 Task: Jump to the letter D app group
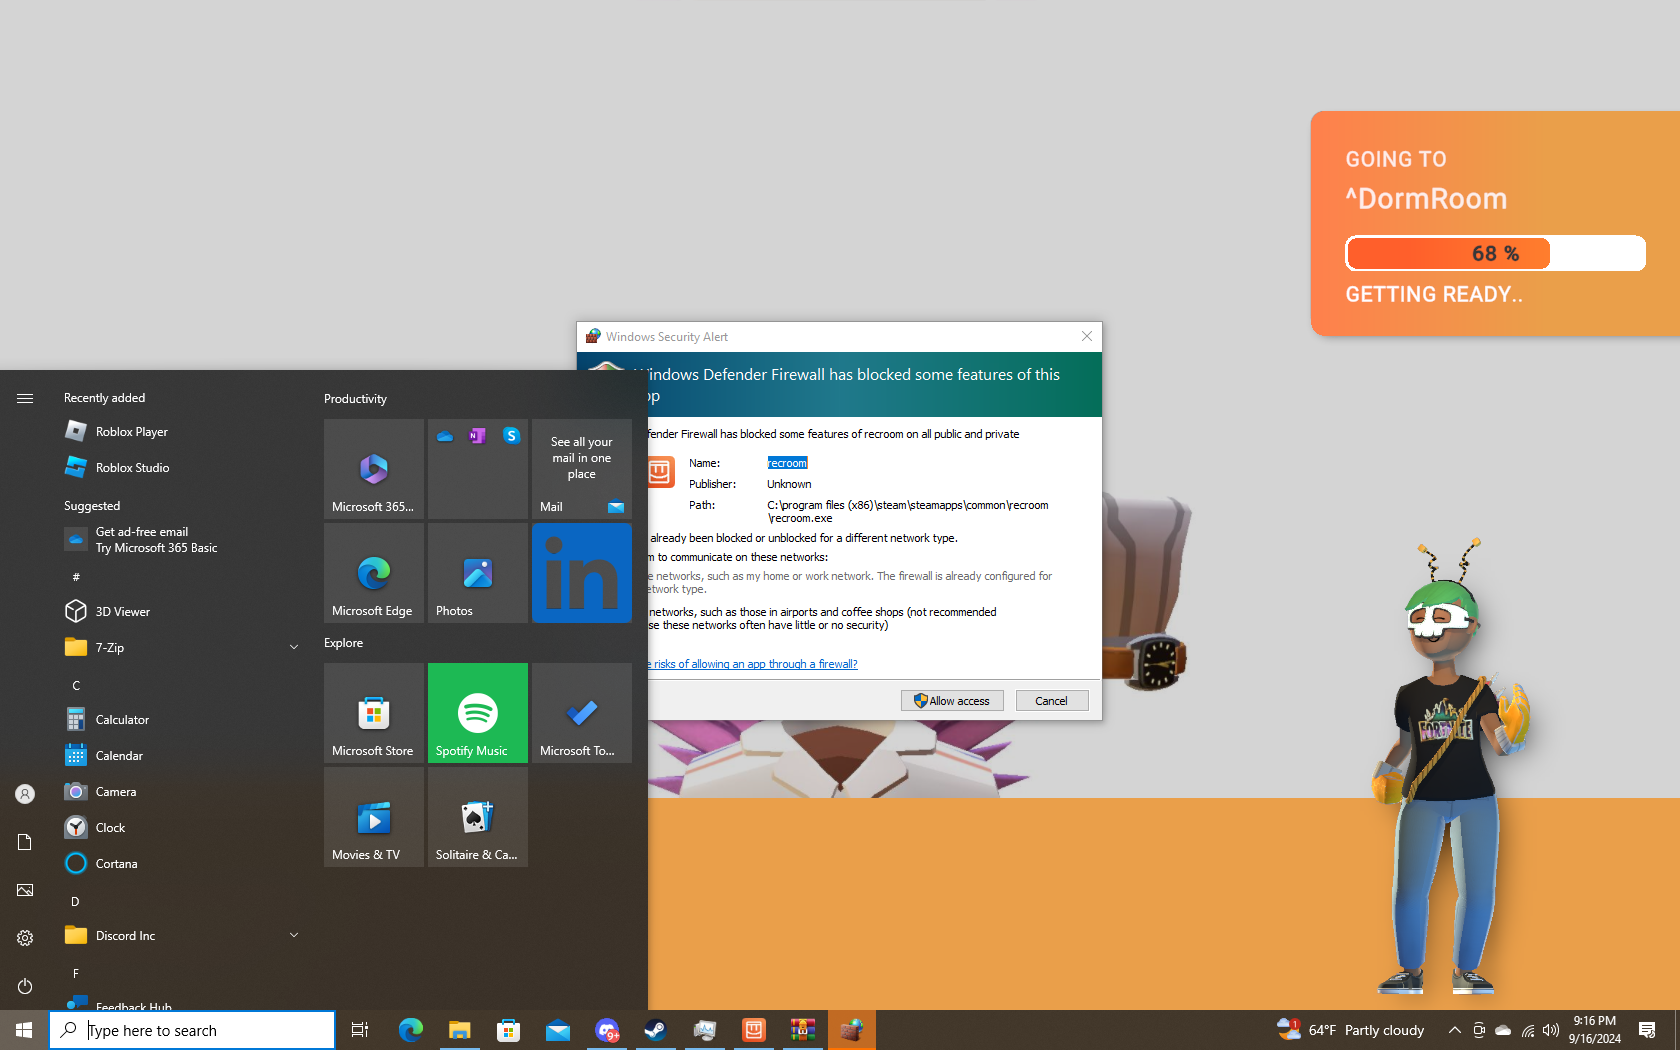pos(76,901)
